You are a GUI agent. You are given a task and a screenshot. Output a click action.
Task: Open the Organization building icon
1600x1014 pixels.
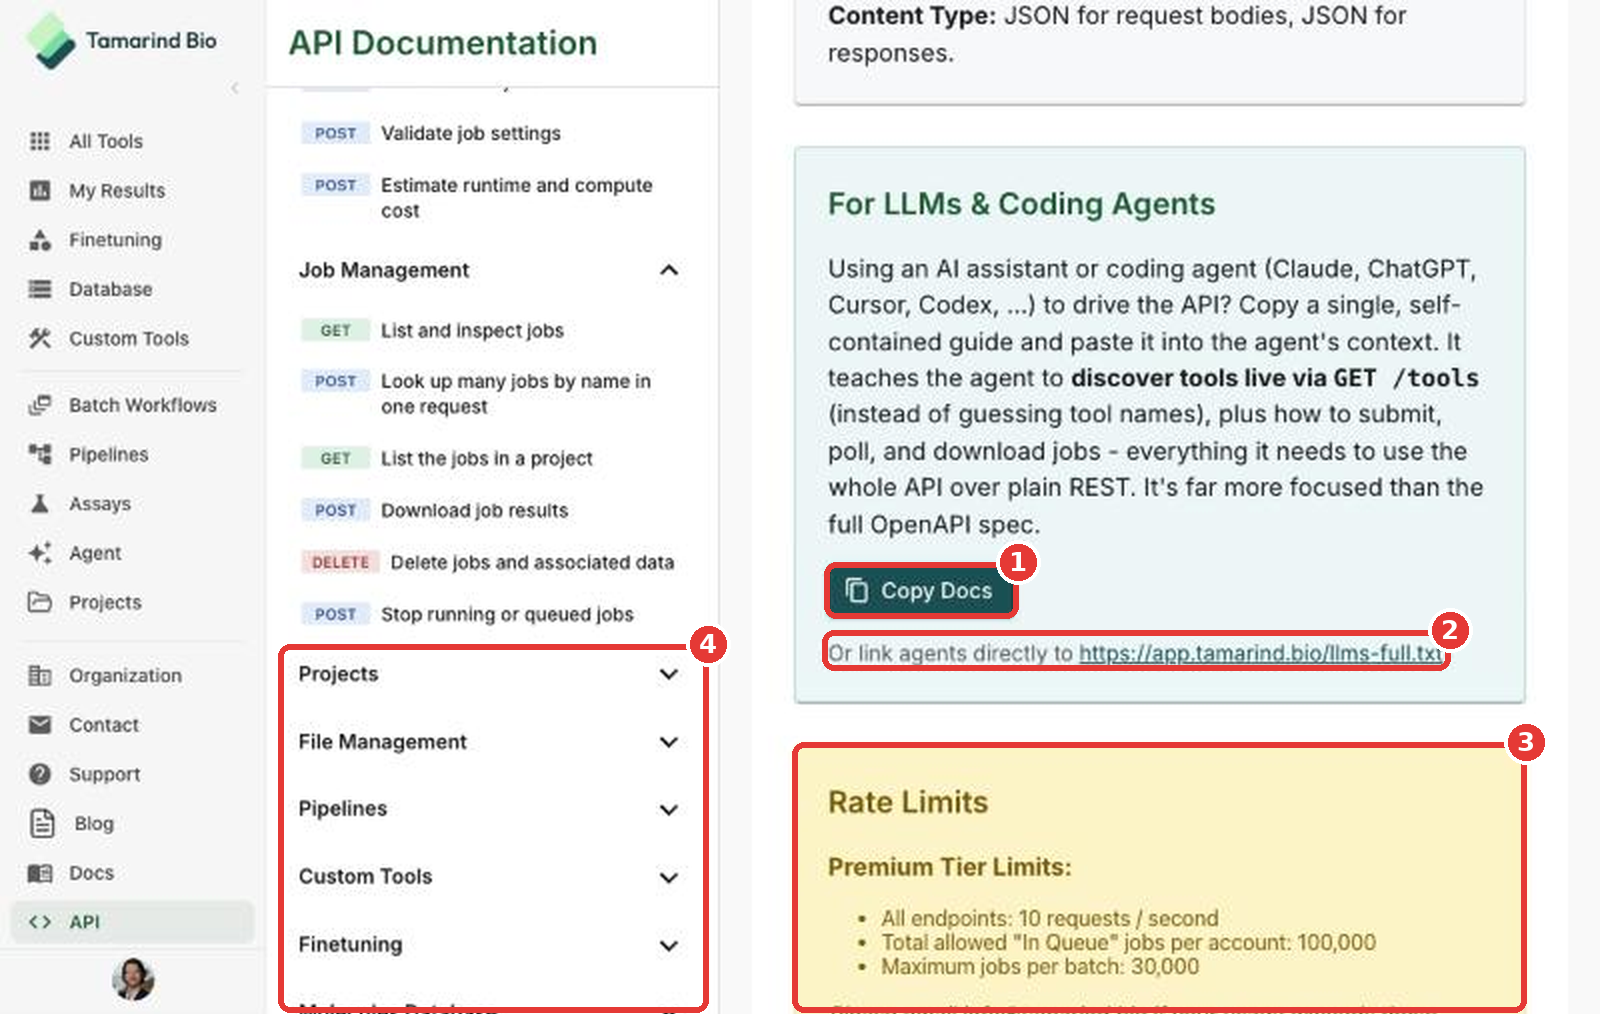pos(40,675)
